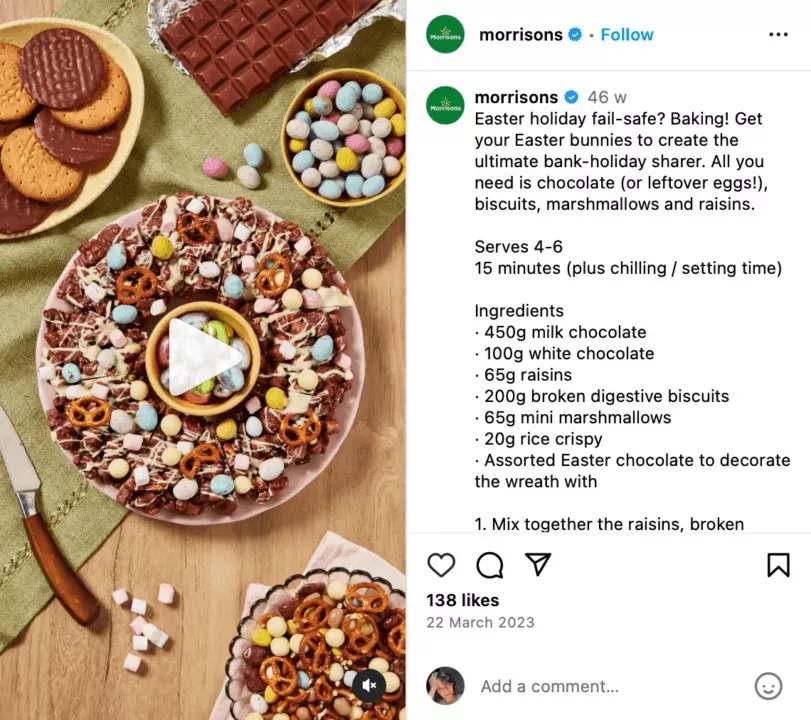Click the verified badge next to morrisons username
Viewport: 811px width, 720px height.
[x=573, y=34]
